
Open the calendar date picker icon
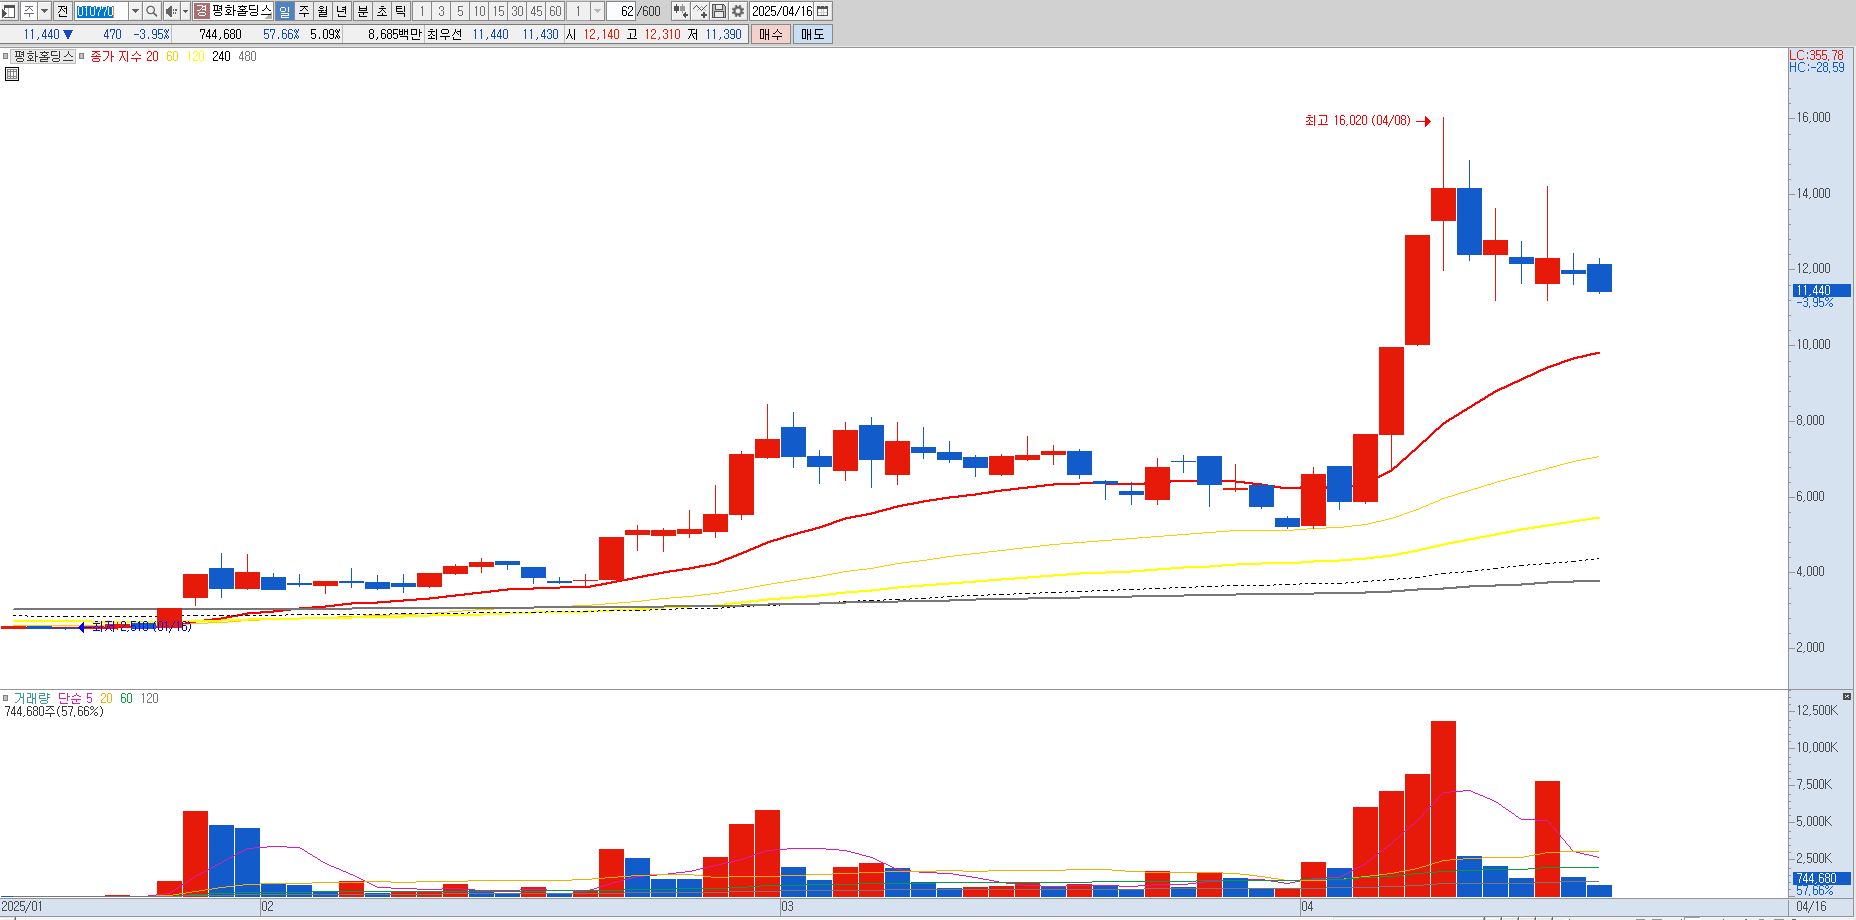(823, 11)
